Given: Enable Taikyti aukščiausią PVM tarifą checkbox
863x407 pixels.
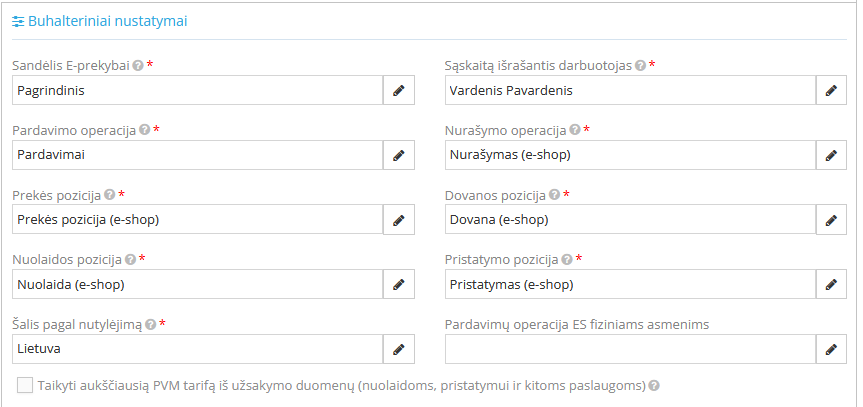Looking at the screenshot, I should pyautogui.click(x=25, y=385).
